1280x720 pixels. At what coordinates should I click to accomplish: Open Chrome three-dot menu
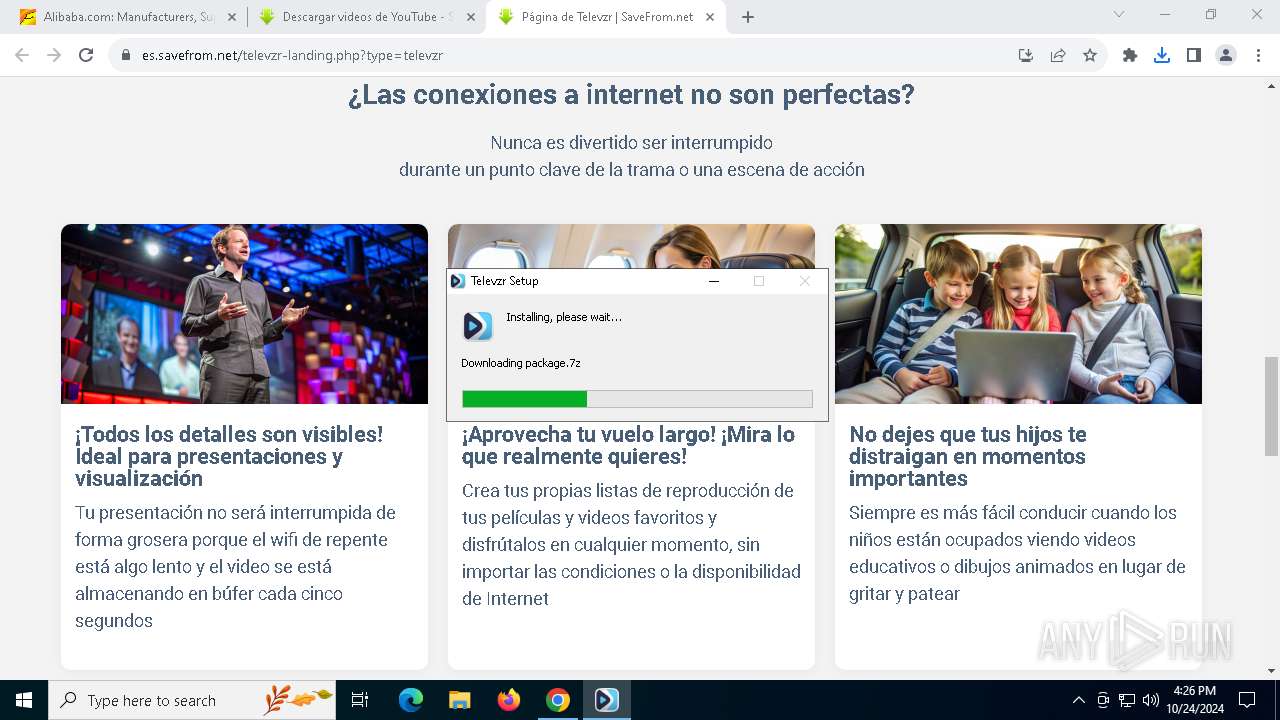tap(1258, 55)
